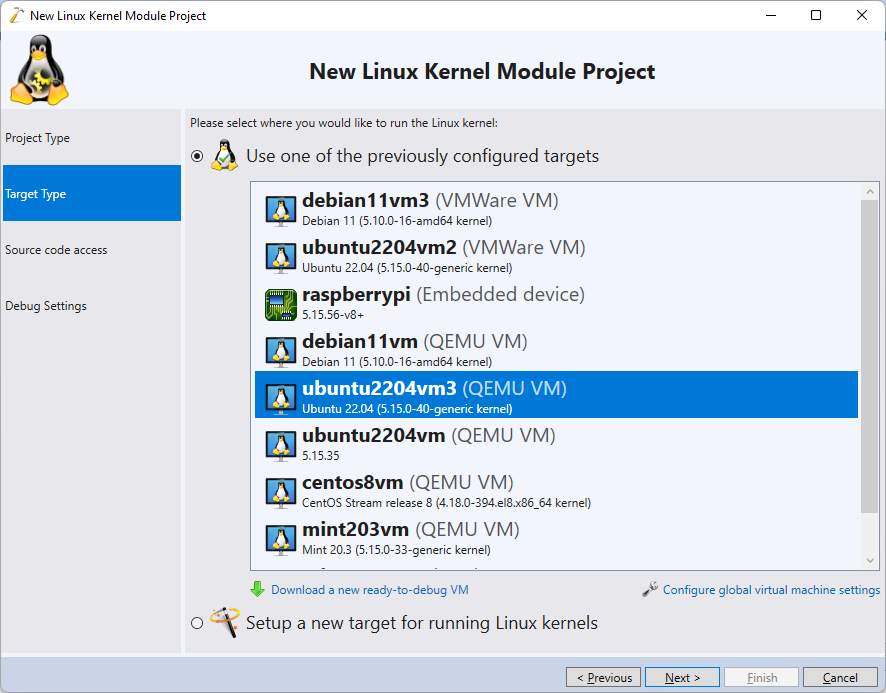
Task: Click the debian11vm3 VMWare VM penguin icon
Action: tap(281, 211)
